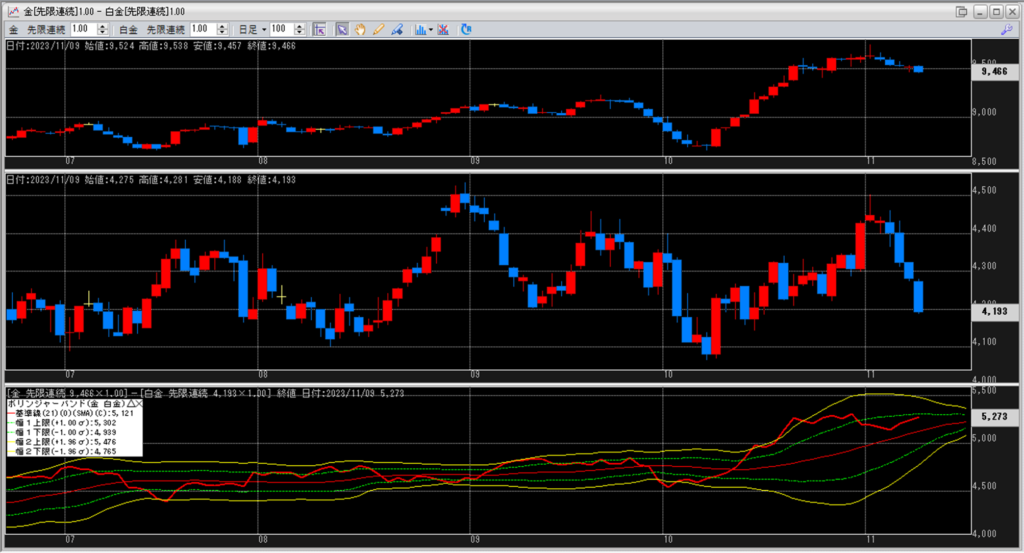Open the 日足 timeframe dropdown
This screenshot has width=1024, height=553.
263,30
